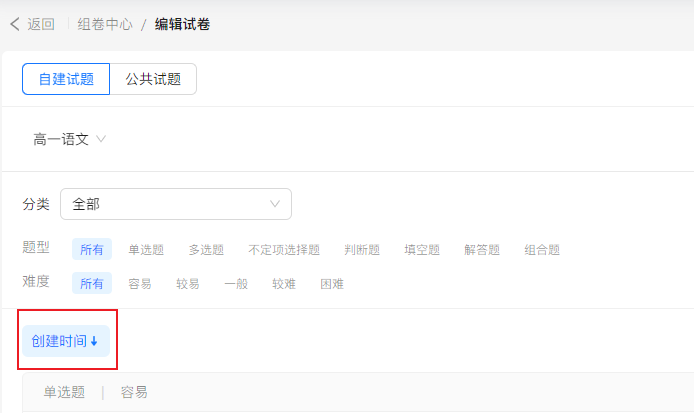The image size is (694, 413).
Task: Click the 分类 label
Action: pyautogui.click(x=36, y=204)
